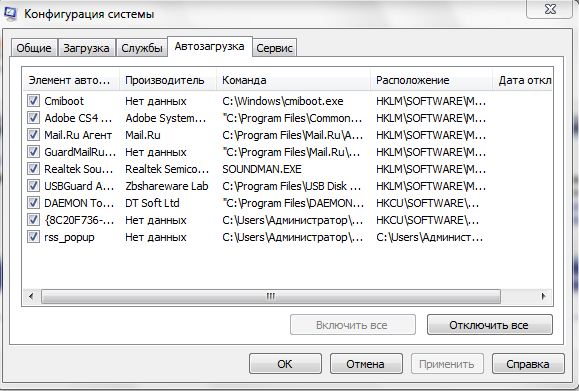Click Adobe System... manufacturer cell
Image resolution: width=579 pixels, height=391 pixels.
[x=166, y=118]
